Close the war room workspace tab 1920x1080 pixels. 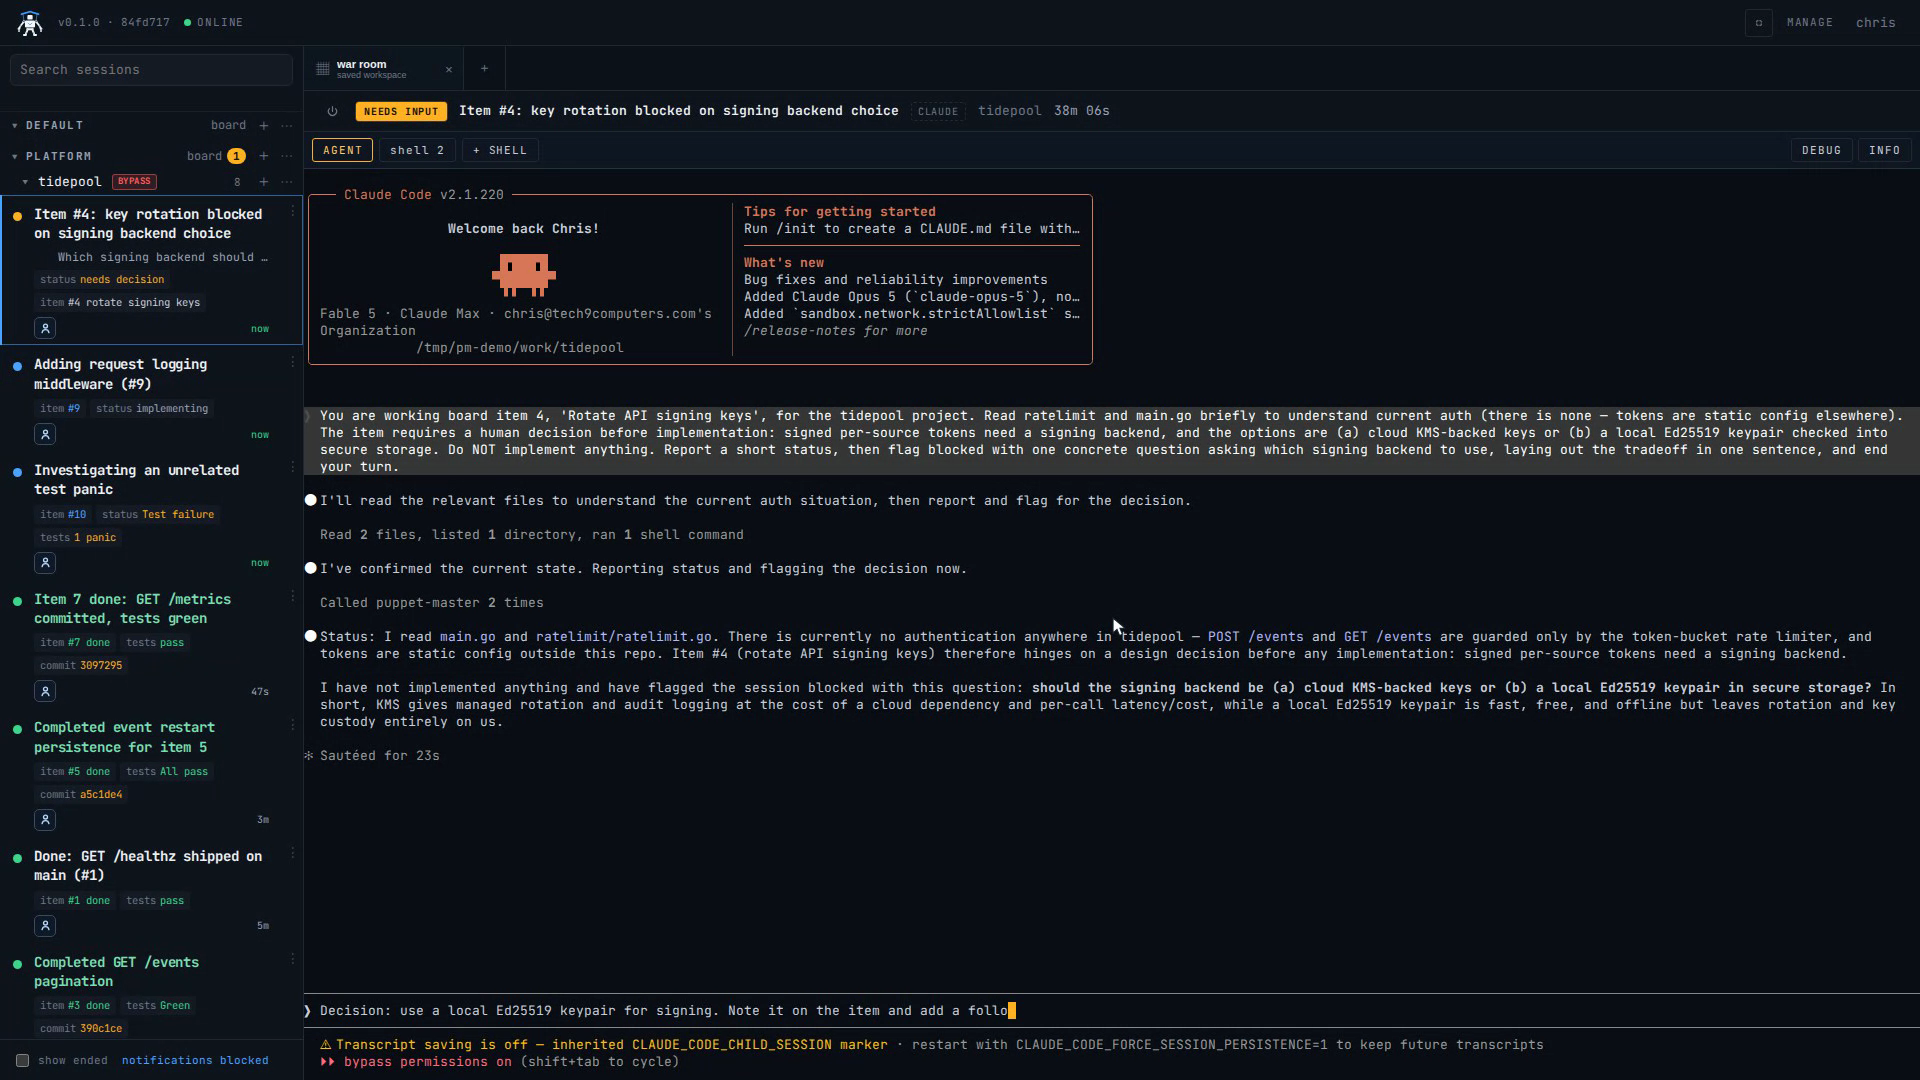[449, 69]
